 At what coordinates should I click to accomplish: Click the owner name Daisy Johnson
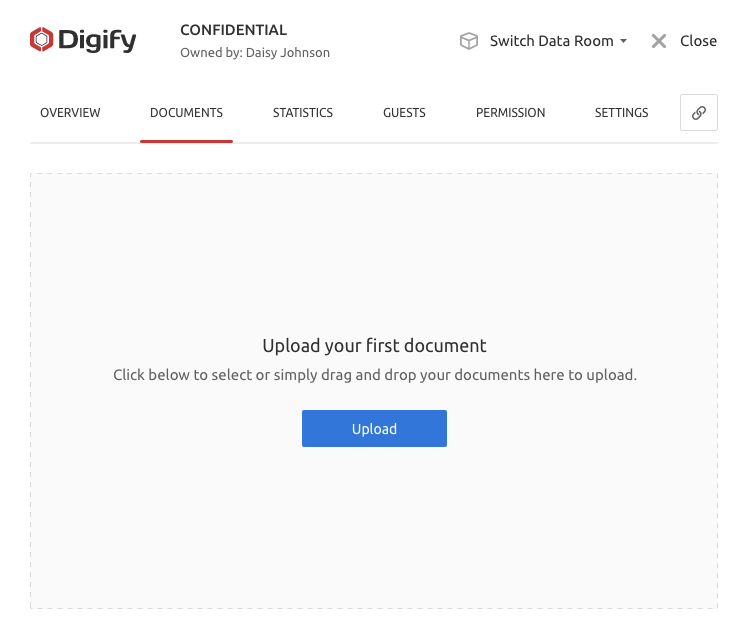[287, 53]
